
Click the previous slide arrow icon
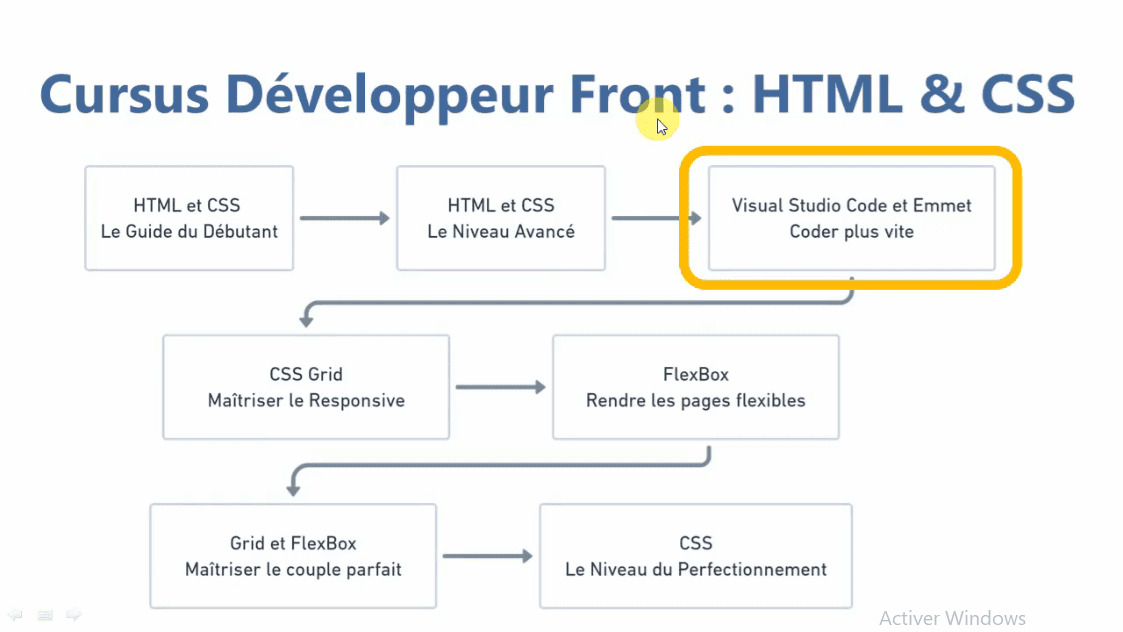pyautogui.click(x=17, y=615)
